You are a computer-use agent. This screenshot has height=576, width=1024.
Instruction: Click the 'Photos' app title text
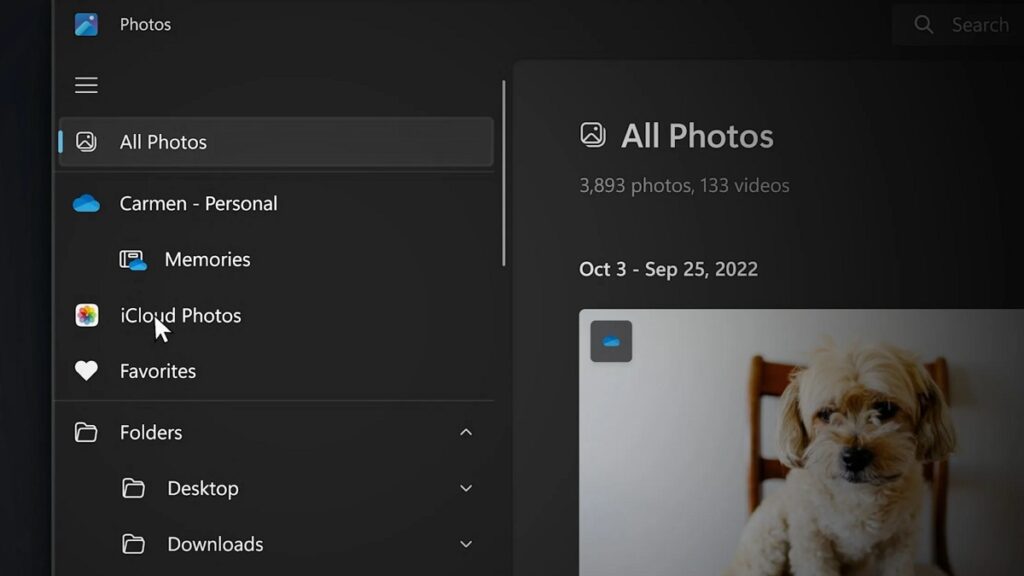coord(145,25)
